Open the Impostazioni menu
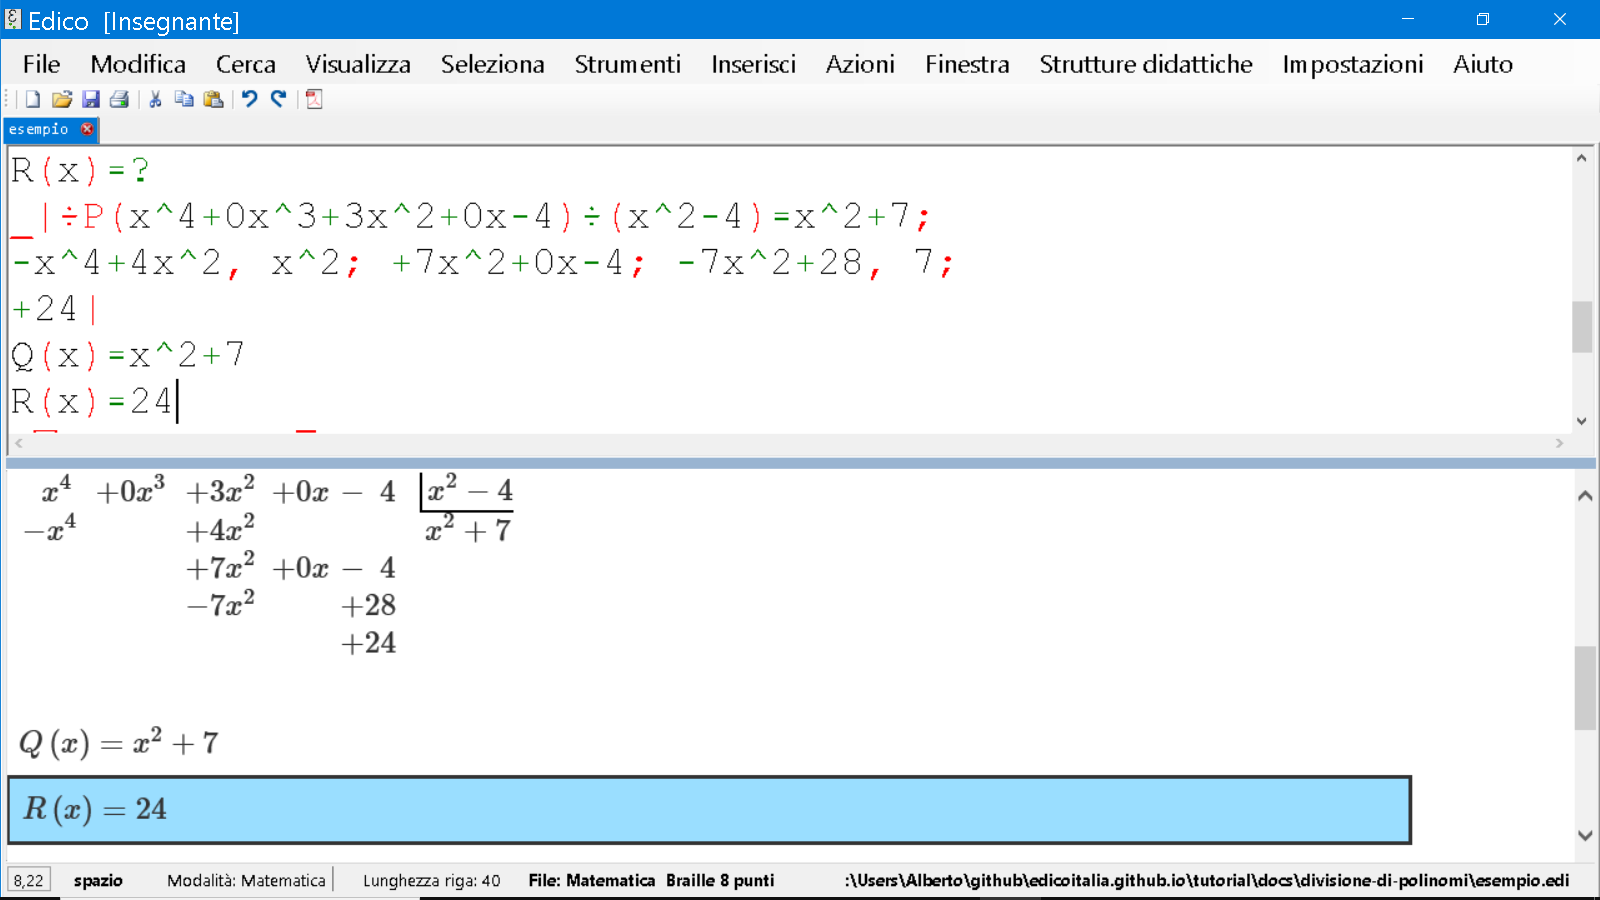 pyautogui.click(x=1353, y=64)
